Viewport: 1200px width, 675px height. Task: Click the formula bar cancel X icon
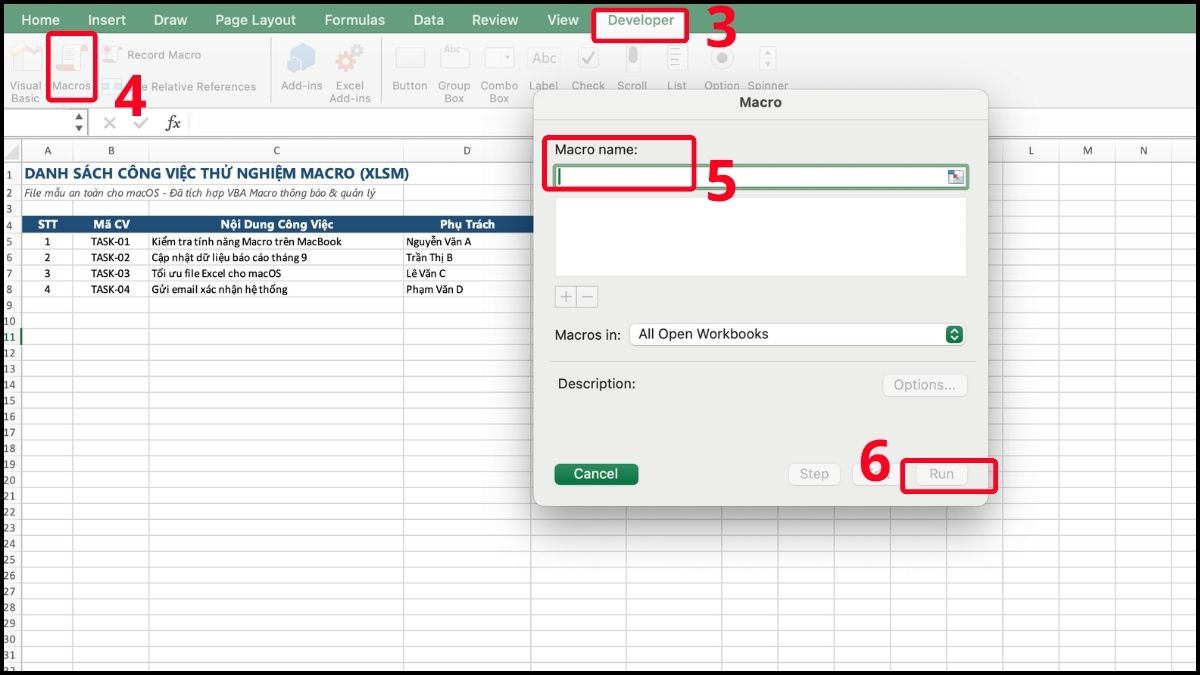tap(109, 122)
